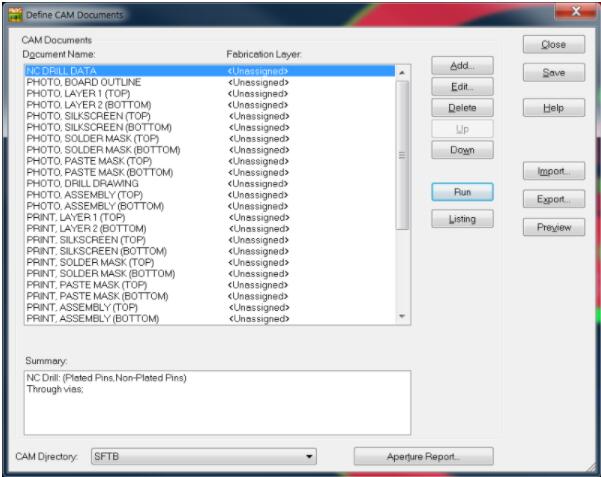601x477 pixels.
Task: Close the Define CAM Documents dialog via Close button
Action: [554, 44]
